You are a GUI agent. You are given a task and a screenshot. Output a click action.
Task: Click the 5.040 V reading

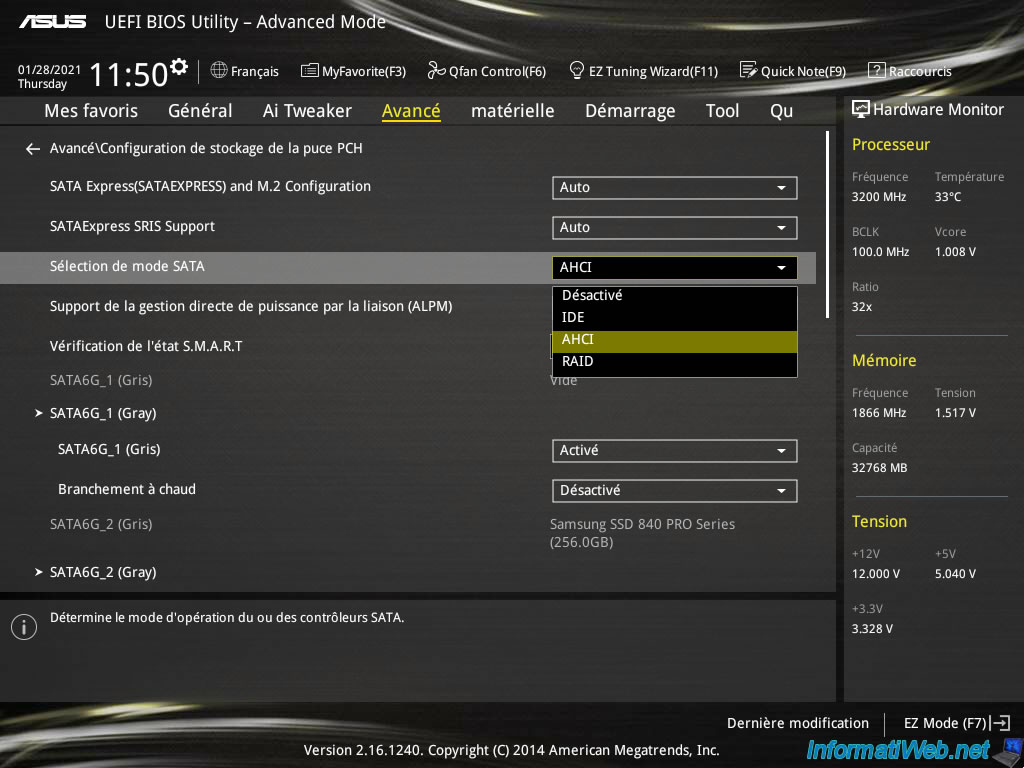(x=955, y=573)
